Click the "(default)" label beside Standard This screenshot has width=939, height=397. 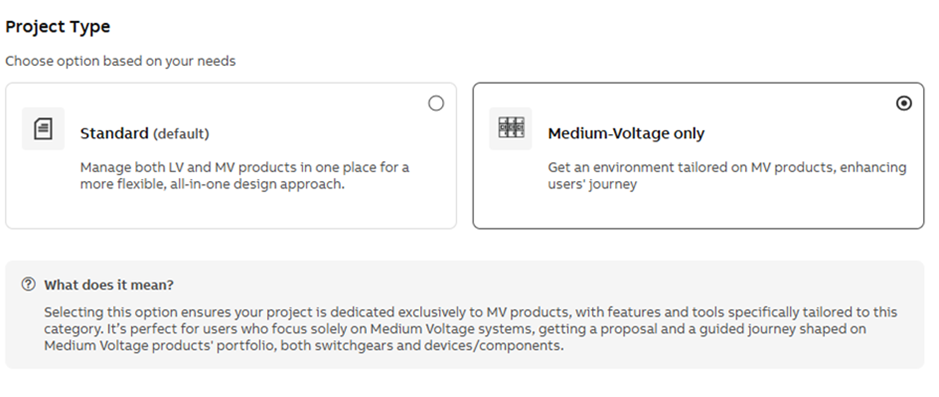point(181,134)
